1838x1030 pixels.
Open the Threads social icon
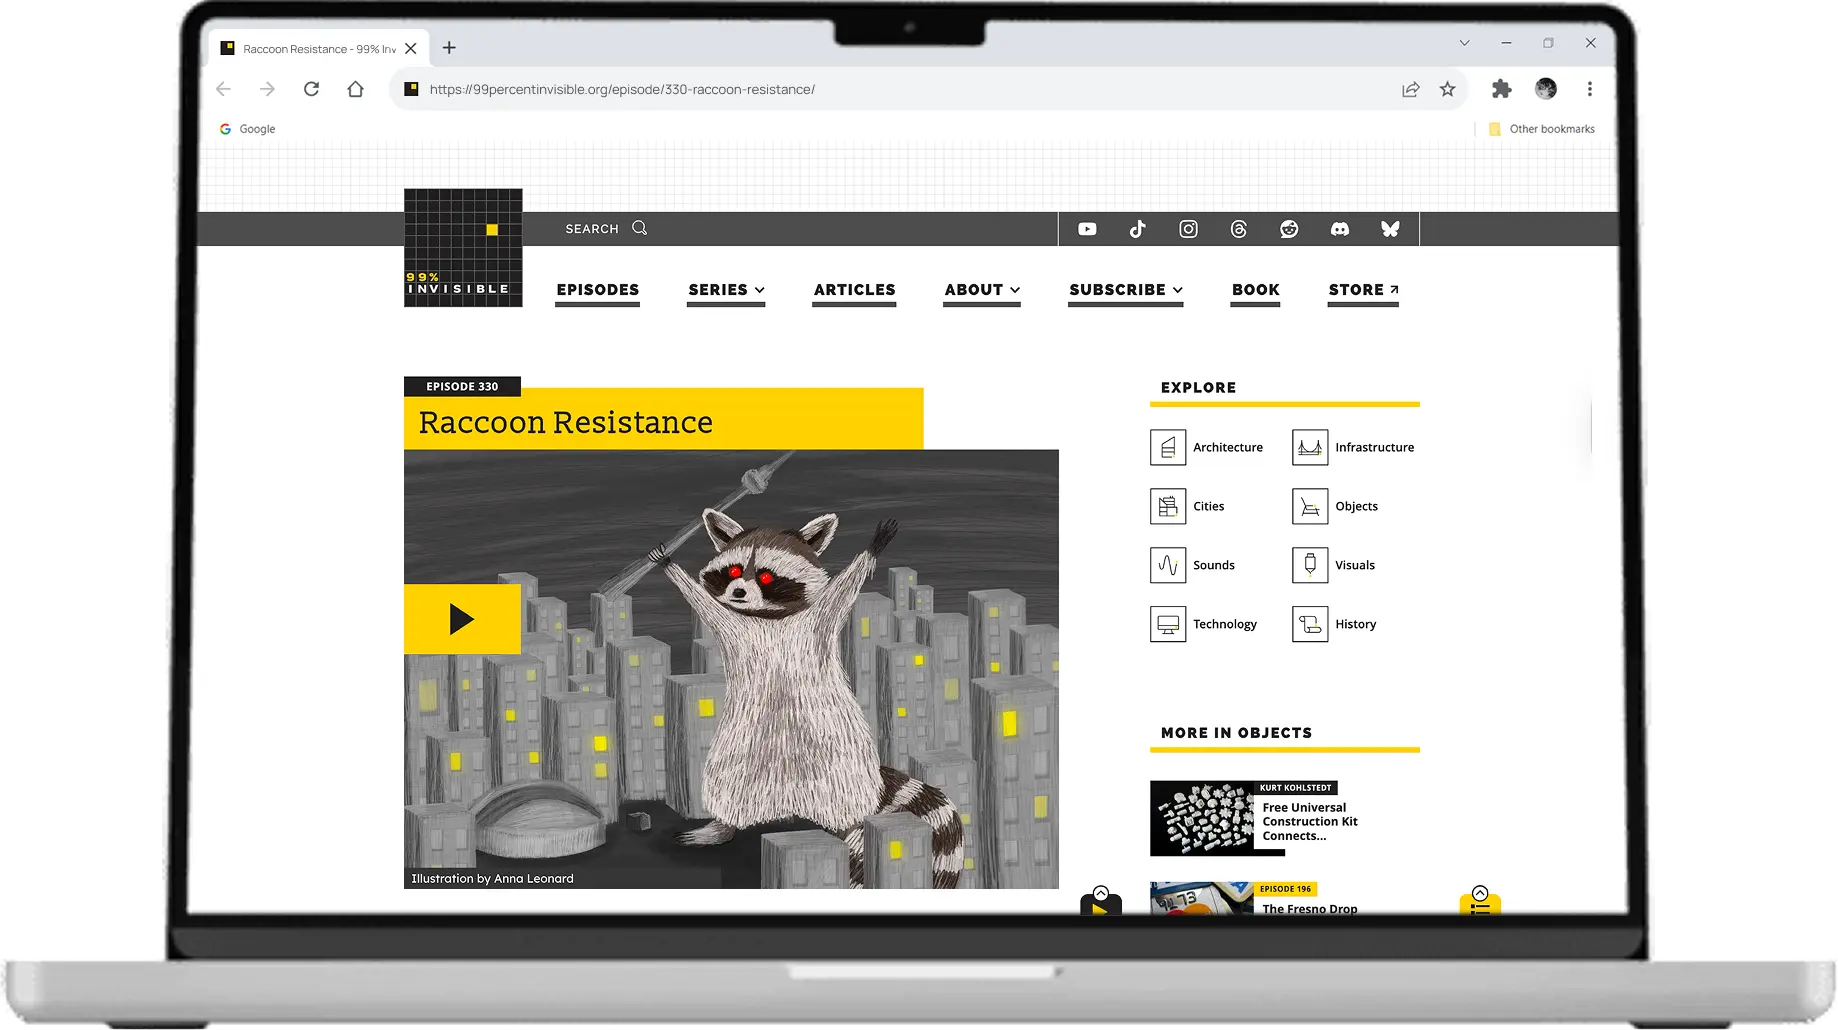(1239, 229)
